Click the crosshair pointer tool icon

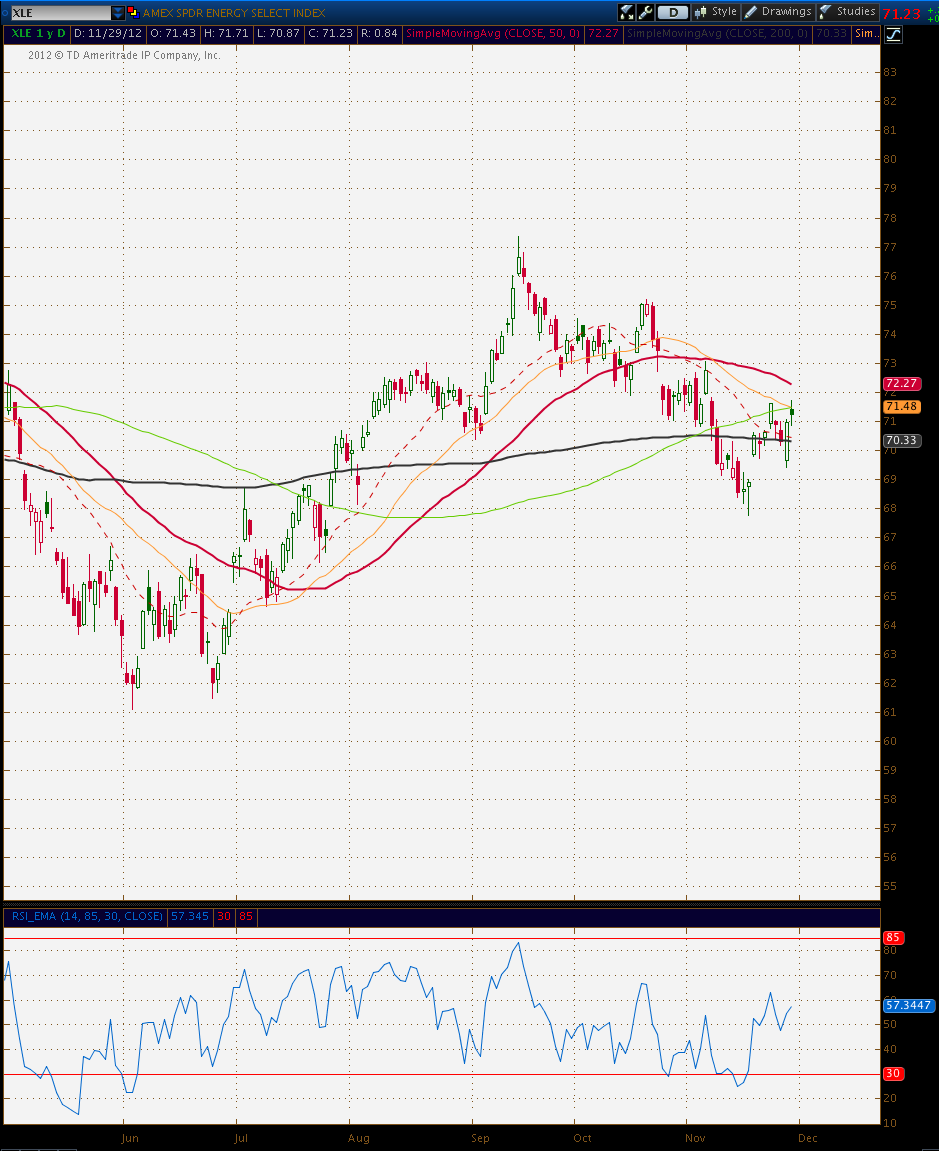point(626,12)
